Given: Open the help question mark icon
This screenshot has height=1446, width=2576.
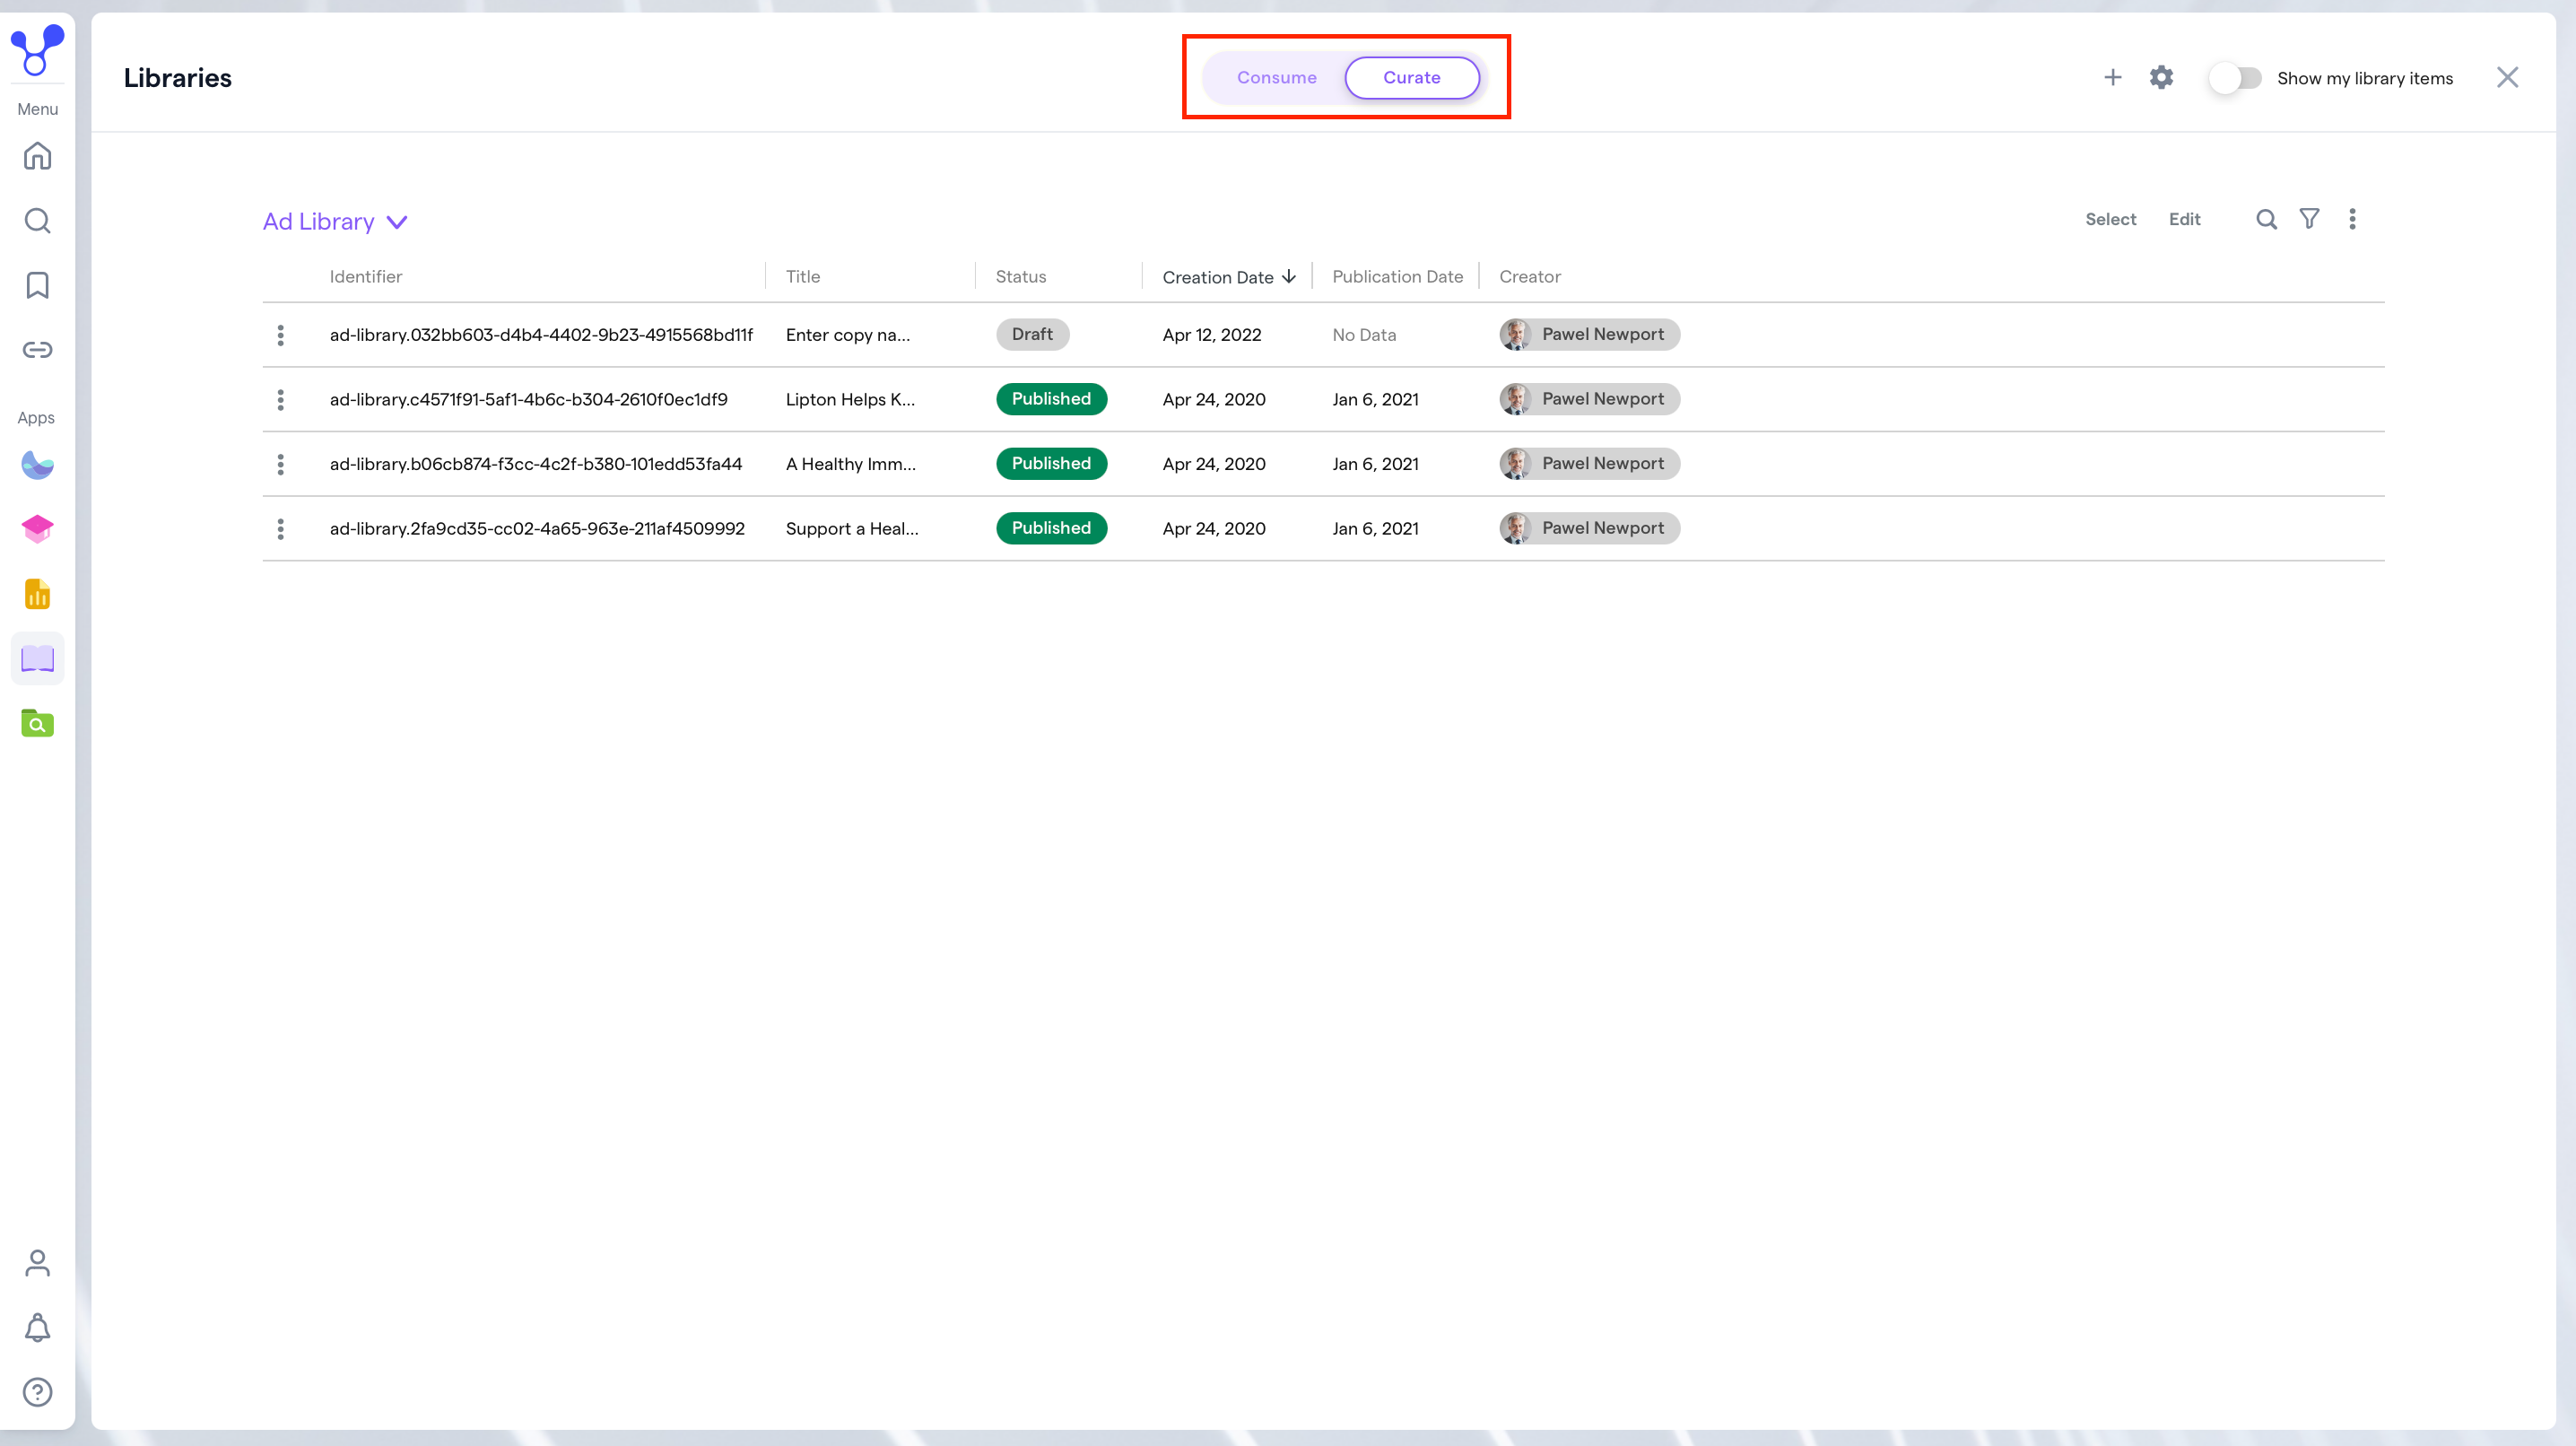Looking at the screenshot, I should pyautogui.click(x=37, y=1392).
